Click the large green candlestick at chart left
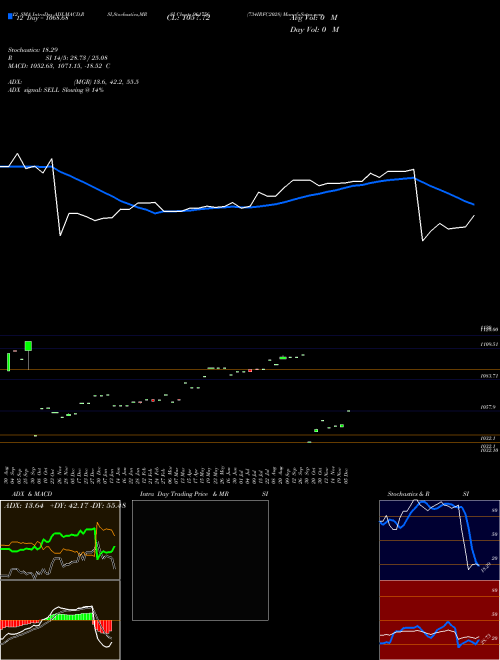The width and height of the screenshot is (500, 660). (x=28, y=346)
